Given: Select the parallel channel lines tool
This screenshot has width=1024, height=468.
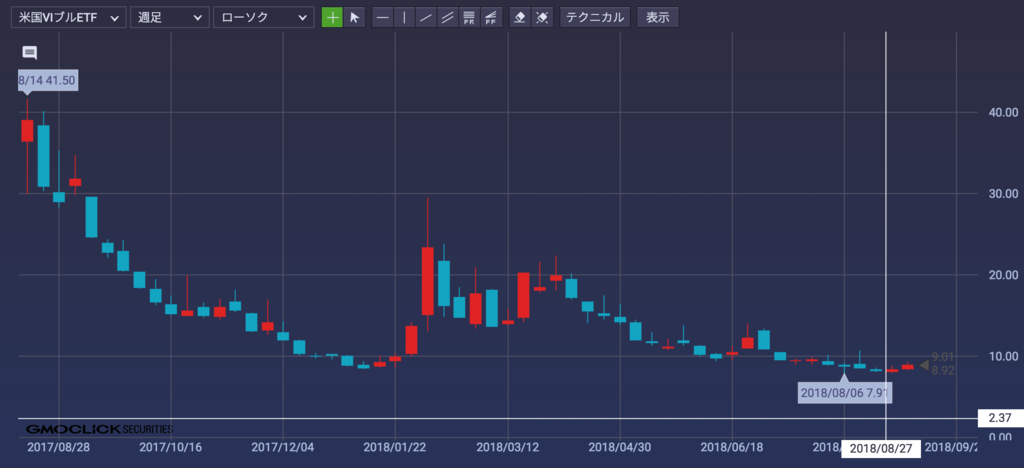Looking at the screenshot, I should click(x=447, y=18).
